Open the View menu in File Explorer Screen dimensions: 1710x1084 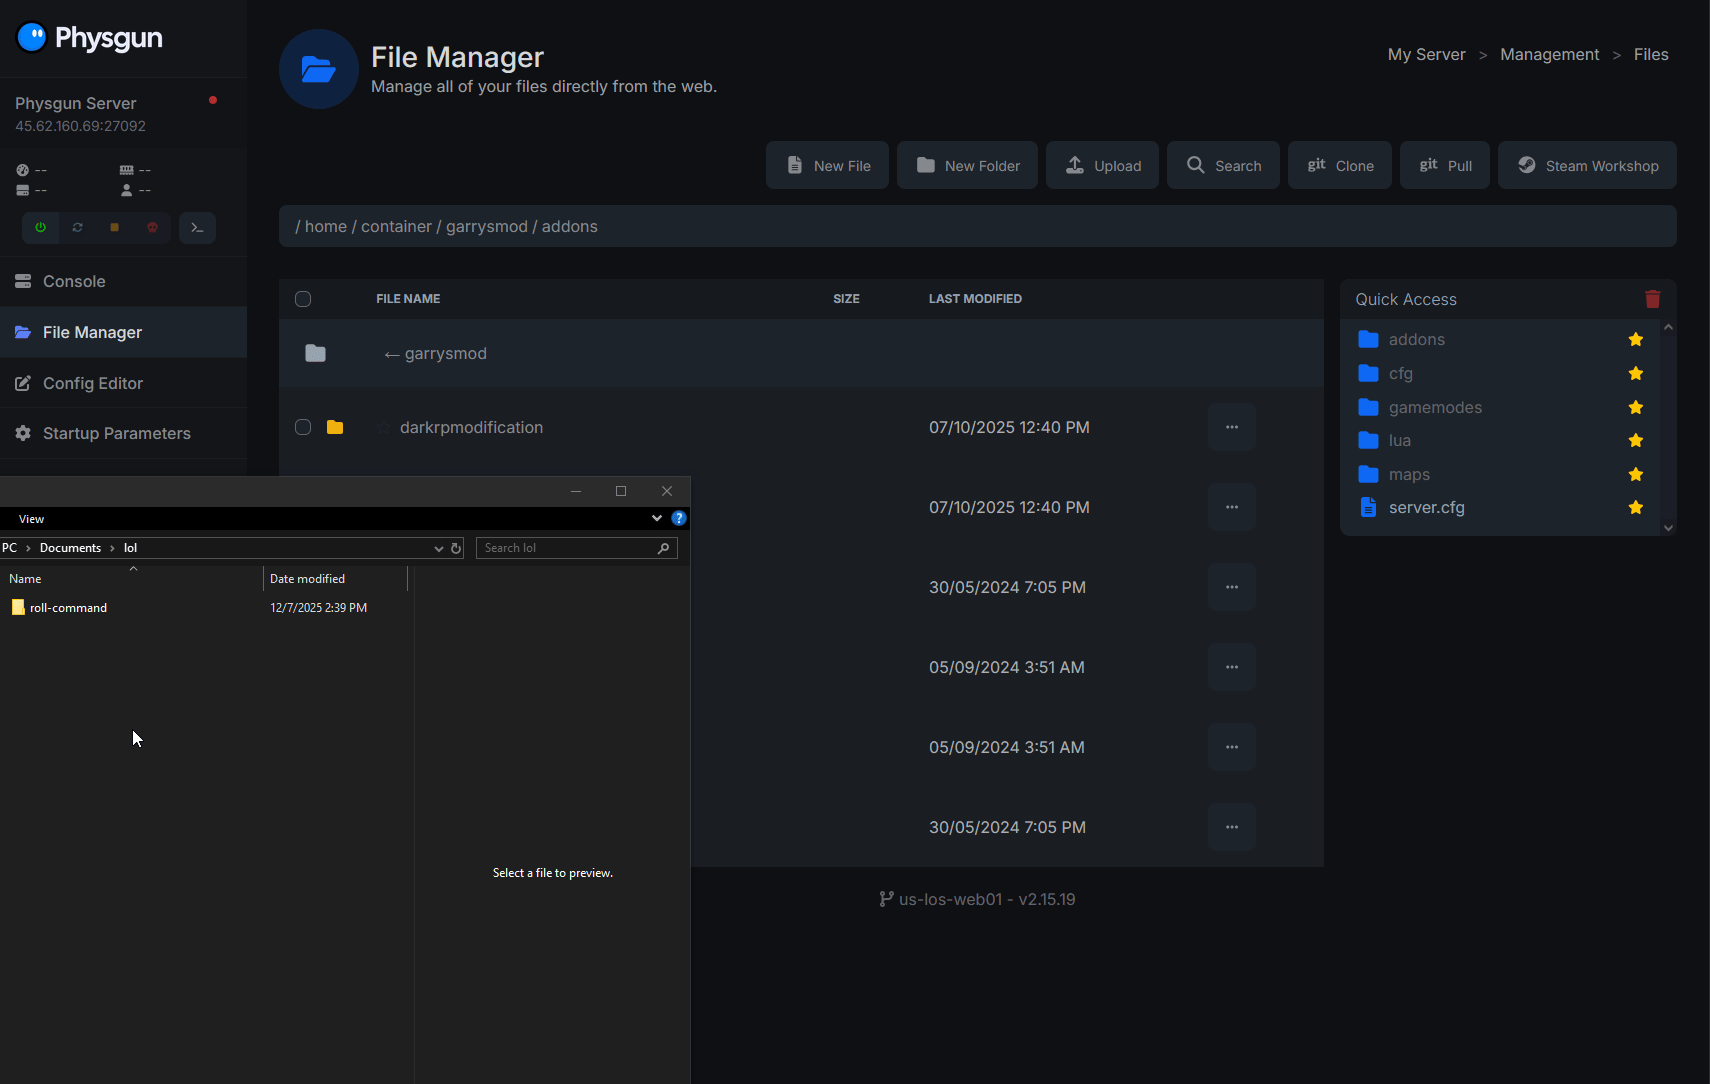pos(31,518)
